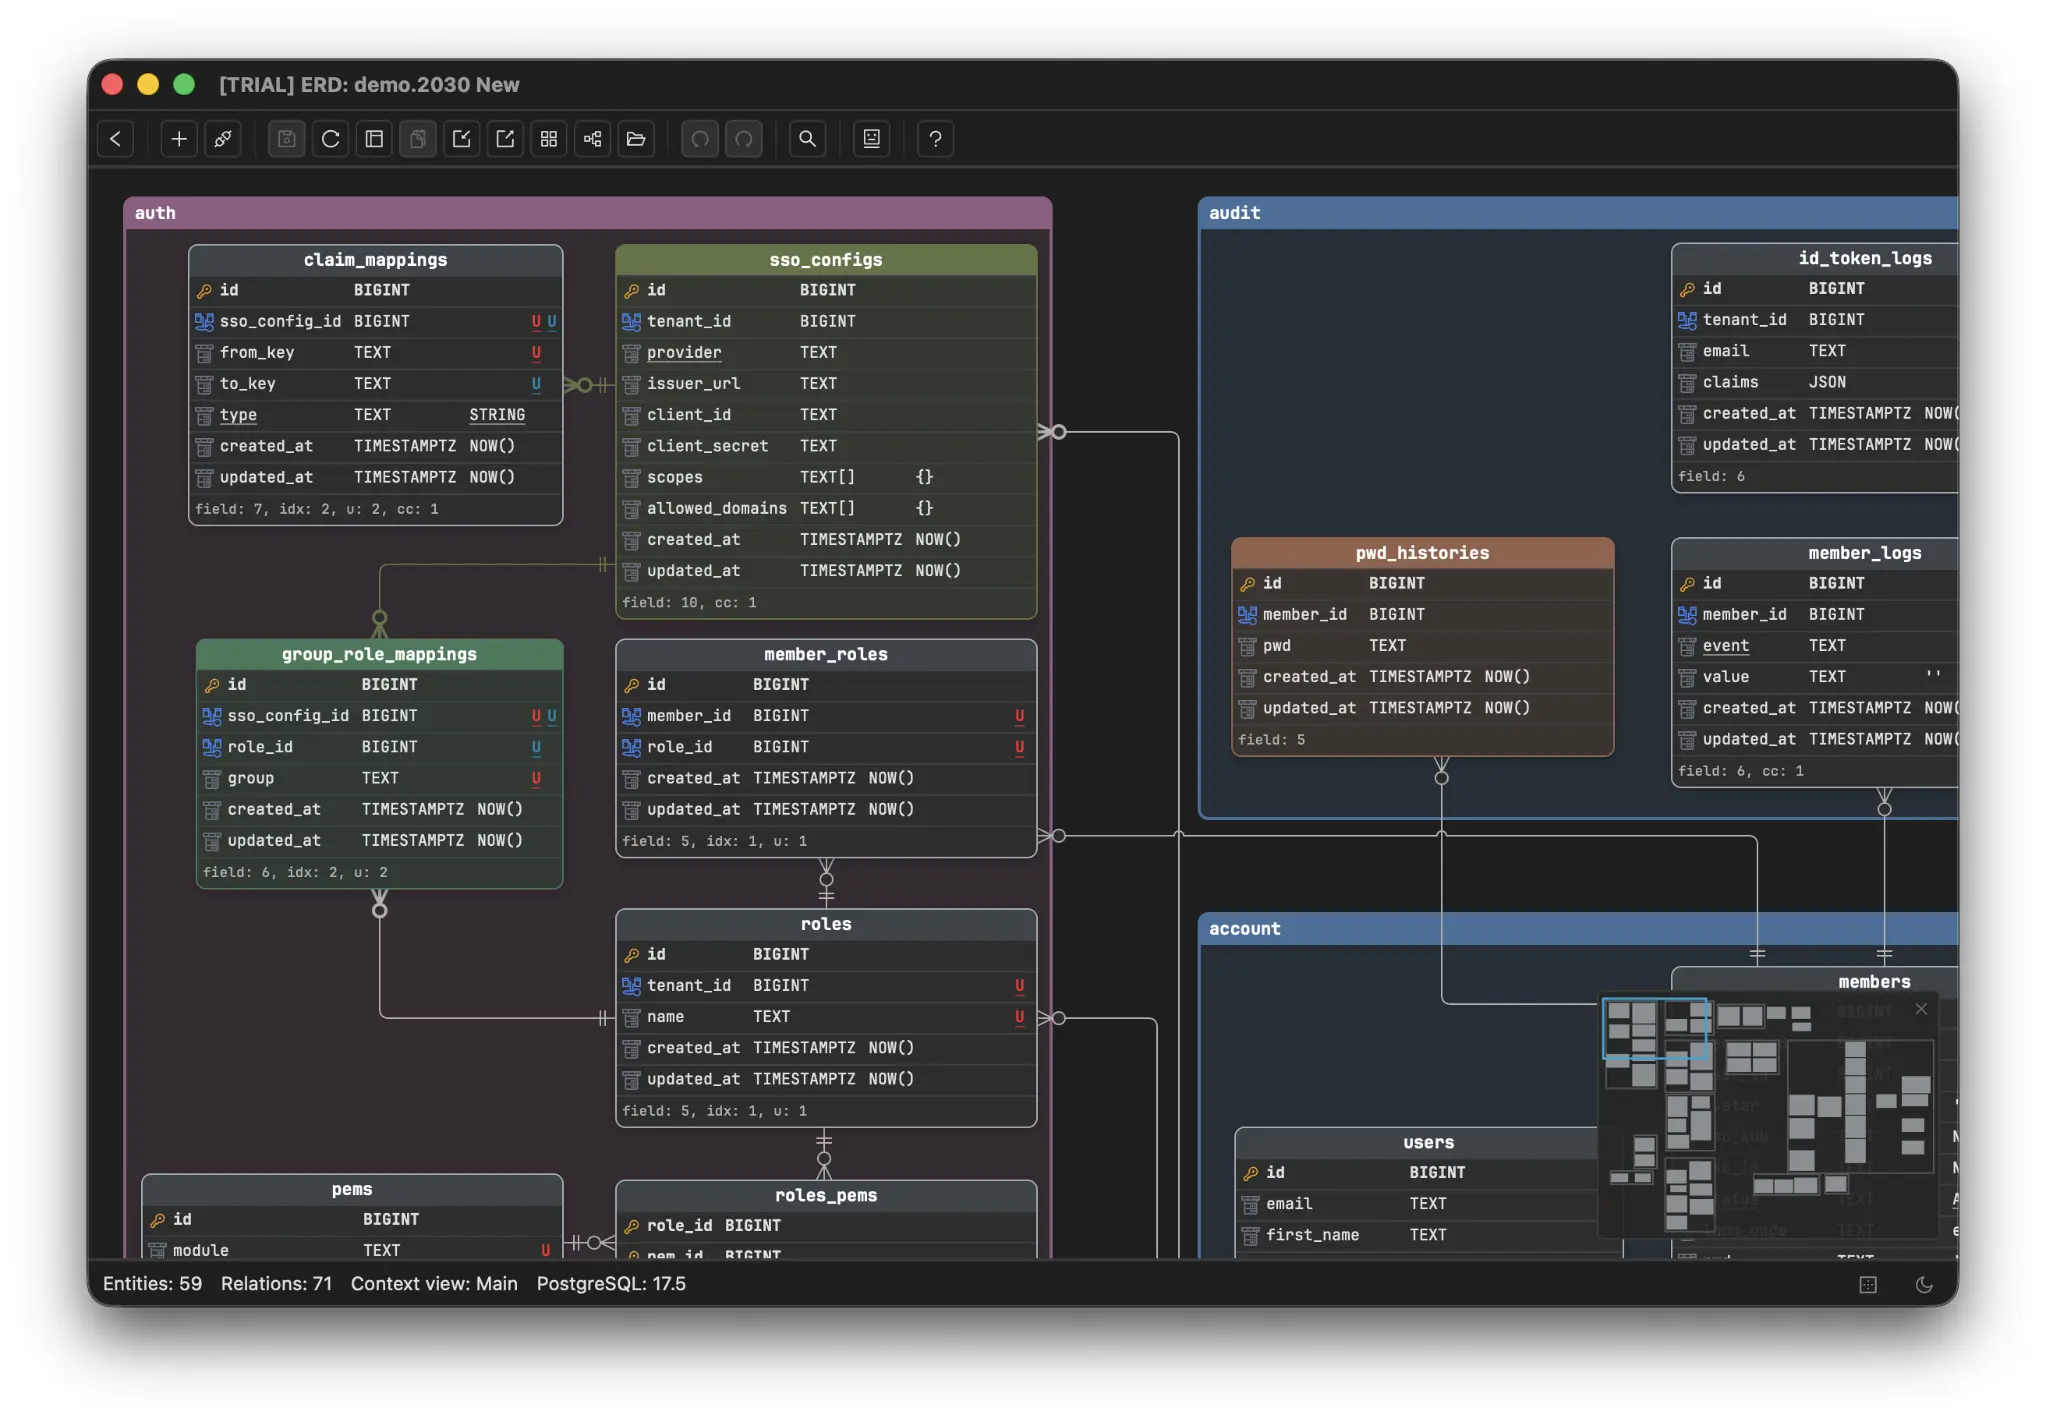Click the import arrow-in-box icon
The image size is (2046, 1422).
pyautogui.click(x=462, y=139)
